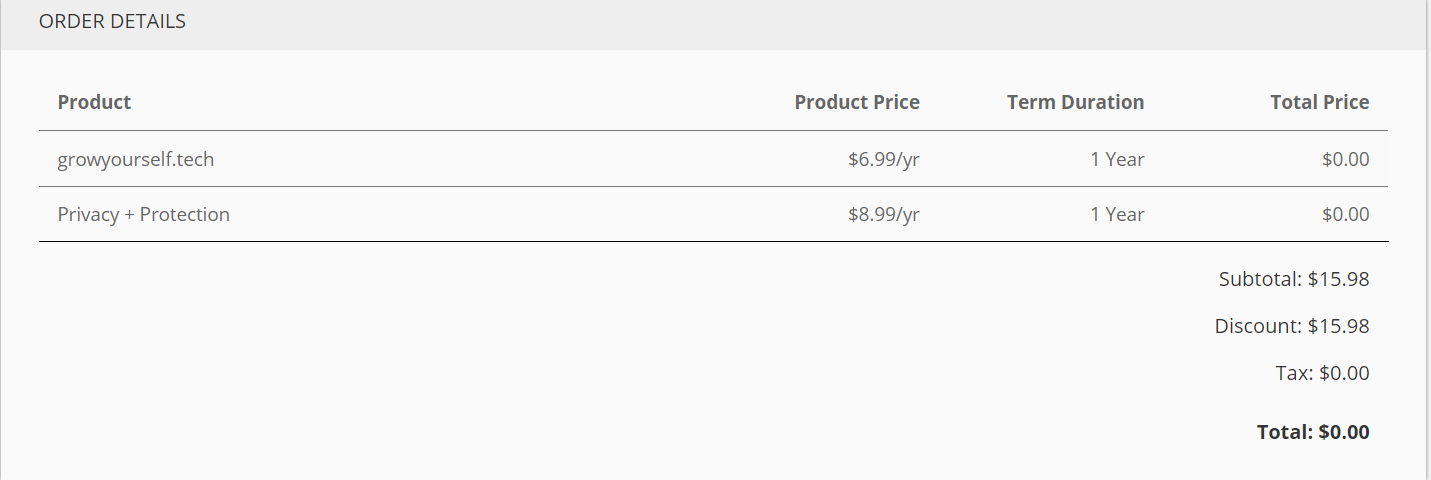Screen dimensions: 1431x480
Task: Select 1 Year term for Privacy + Protection
Action: coord(1117,214)
